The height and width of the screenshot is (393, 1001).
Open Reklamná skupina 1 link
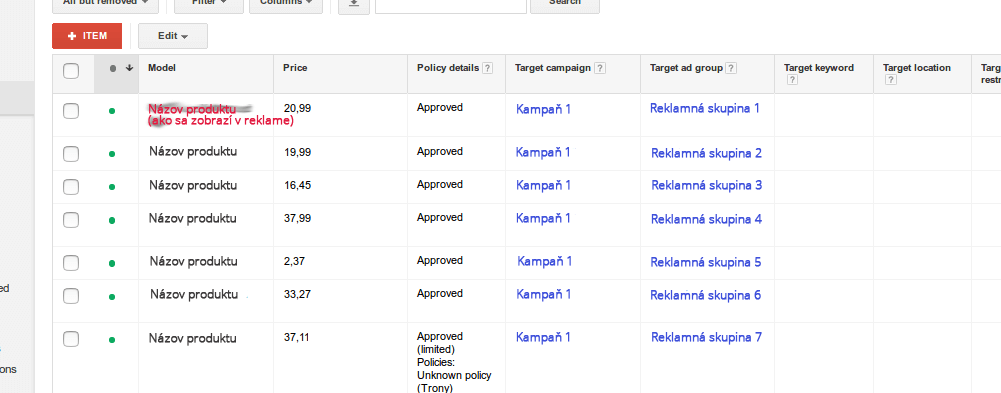click(705, 108)
